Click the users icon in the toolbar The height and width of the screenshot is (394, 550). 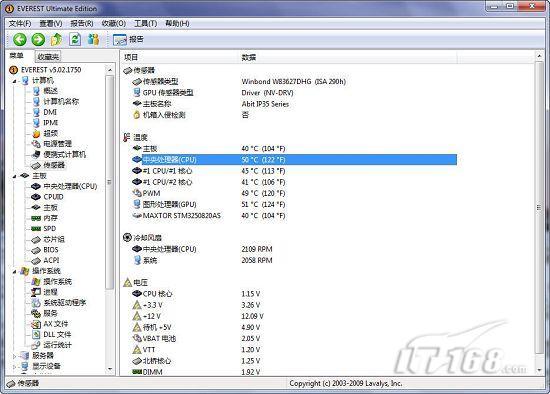[93, 39]
